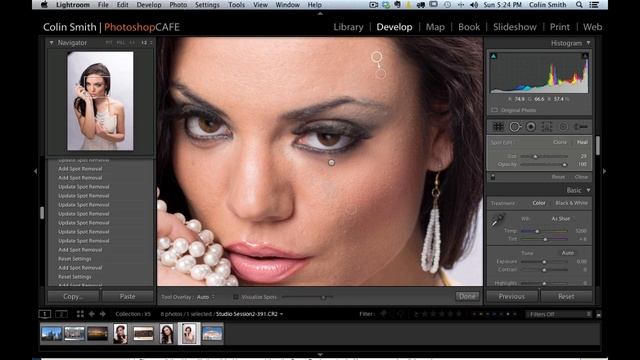Viewport: 640px width, 360px height.
Task: Toggle the Original Photo checkbox
Action: [x=494, y=110]
